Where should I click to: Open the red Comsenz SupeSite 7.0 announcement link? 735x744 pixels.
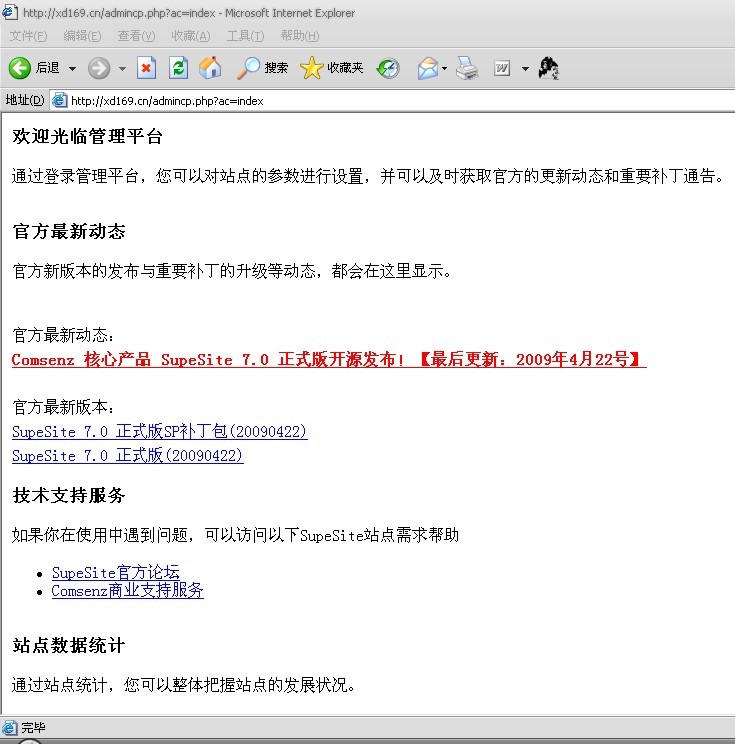pos(329,360)
